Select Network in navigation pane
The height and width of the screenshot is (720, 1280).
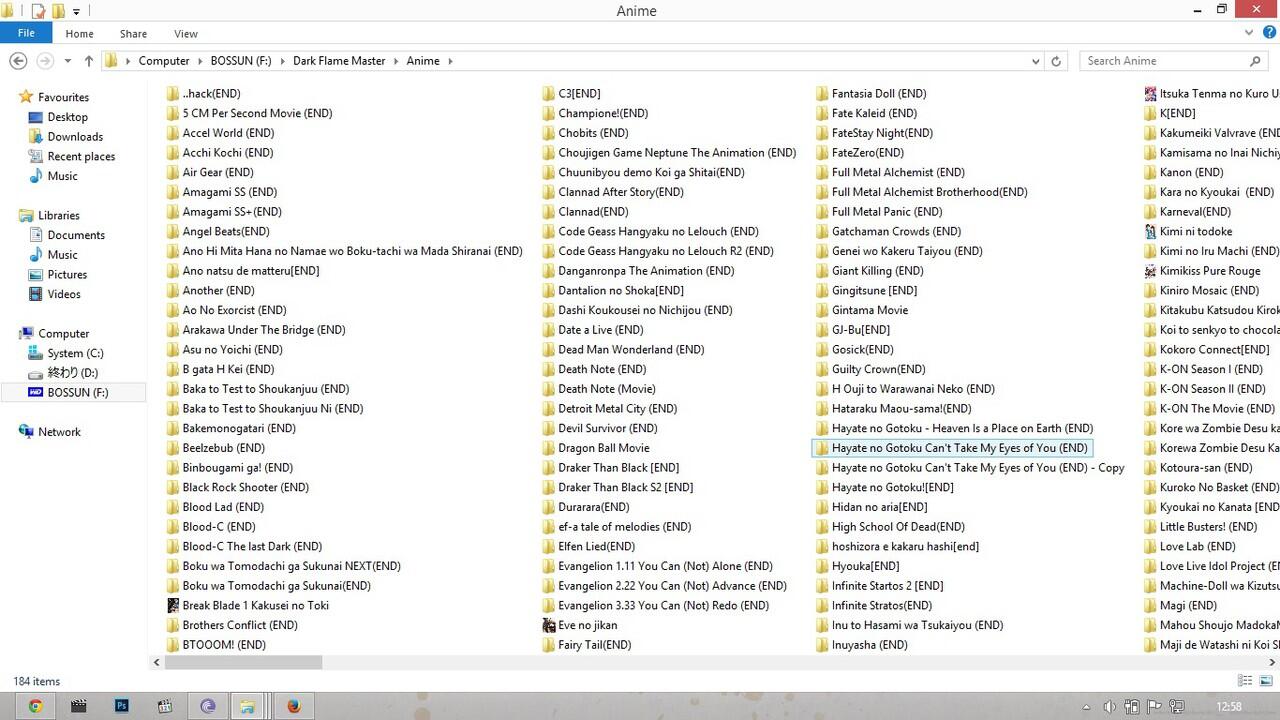click(59, 432)
